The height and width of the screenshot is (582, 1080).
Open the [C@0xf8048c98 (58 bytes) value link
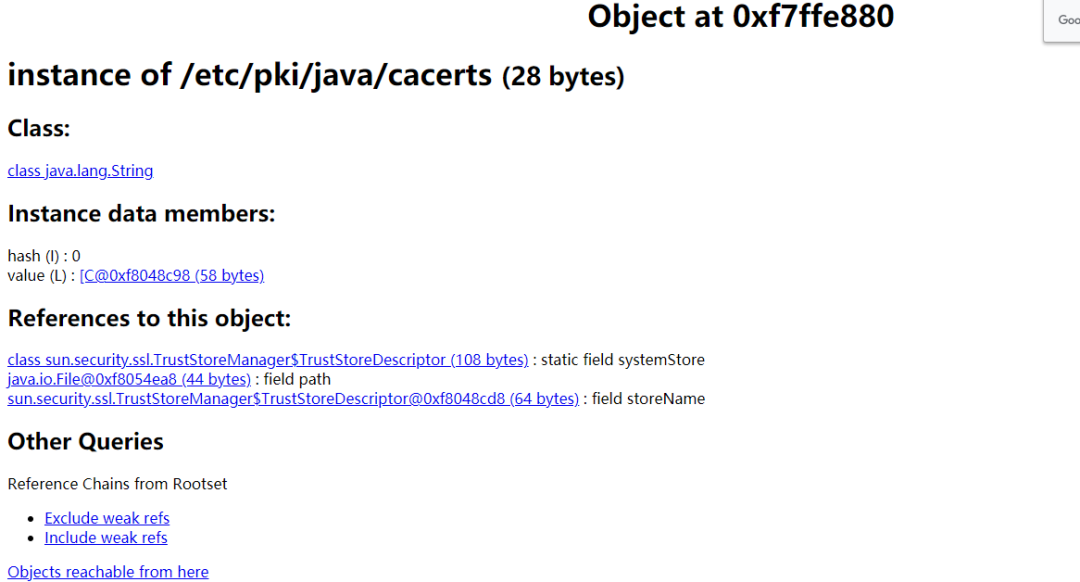171,275
